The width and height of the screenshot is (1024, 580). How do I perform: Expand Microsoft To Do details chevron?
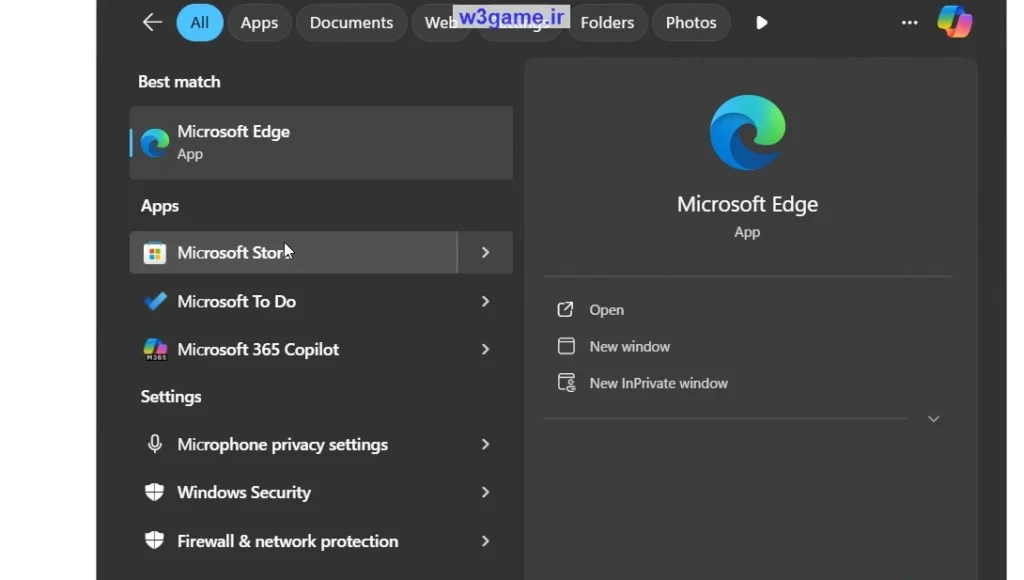(485, 301)
